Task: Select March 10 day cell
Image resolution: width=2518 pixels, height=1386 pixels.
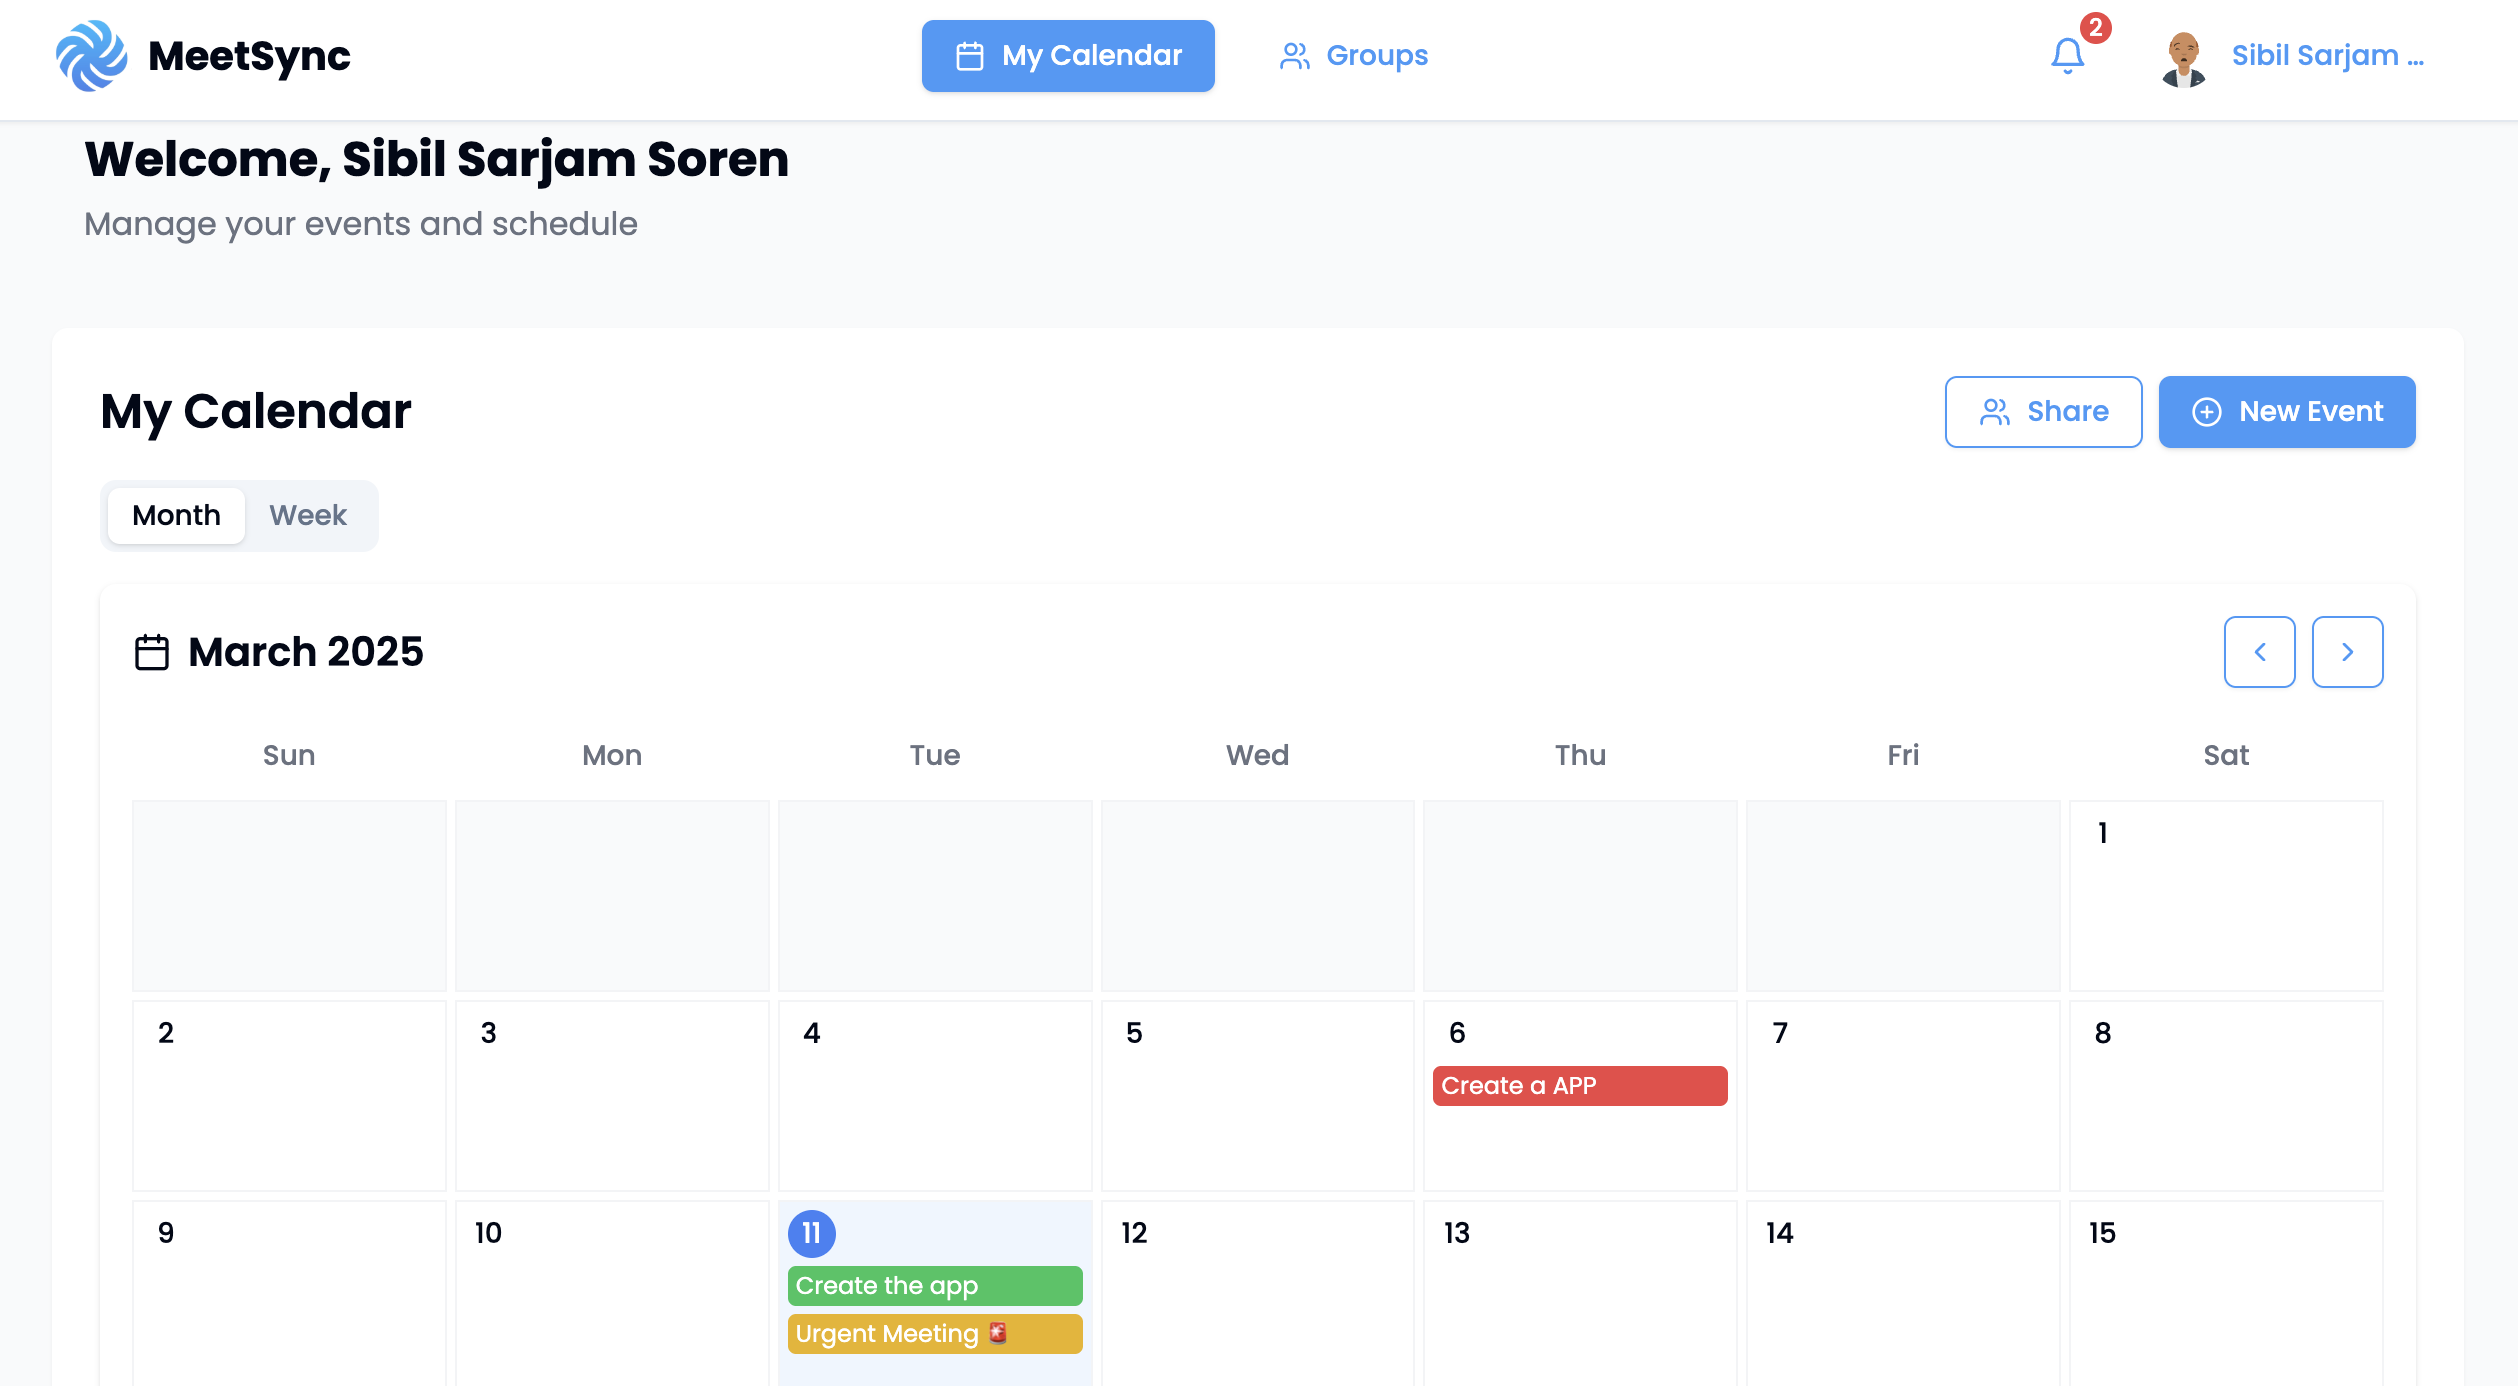Action: [612, 1293]
